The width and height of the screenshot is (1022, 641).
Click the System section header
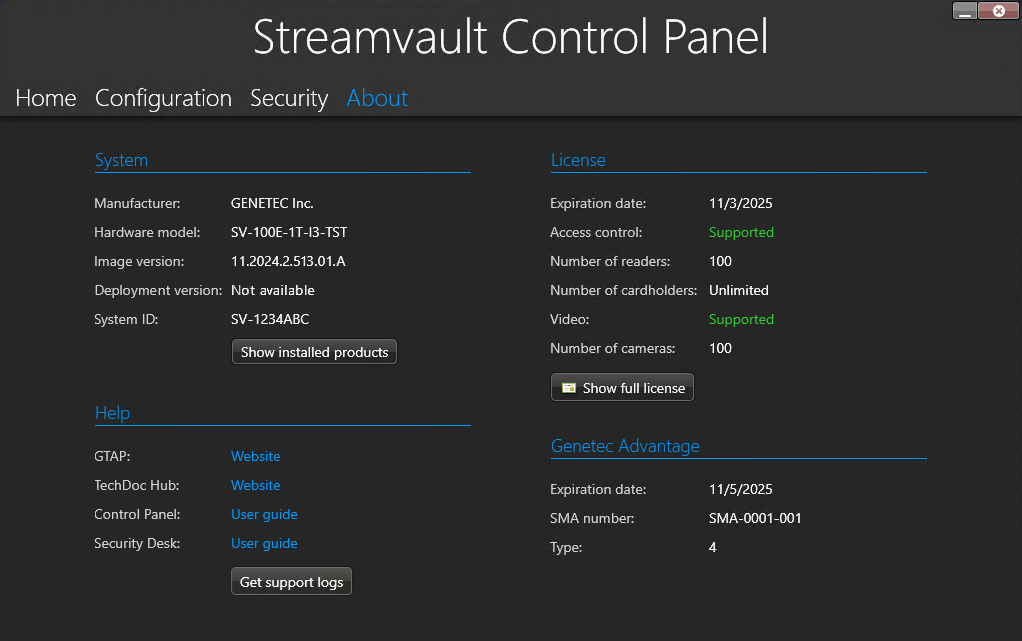[121, 160]
